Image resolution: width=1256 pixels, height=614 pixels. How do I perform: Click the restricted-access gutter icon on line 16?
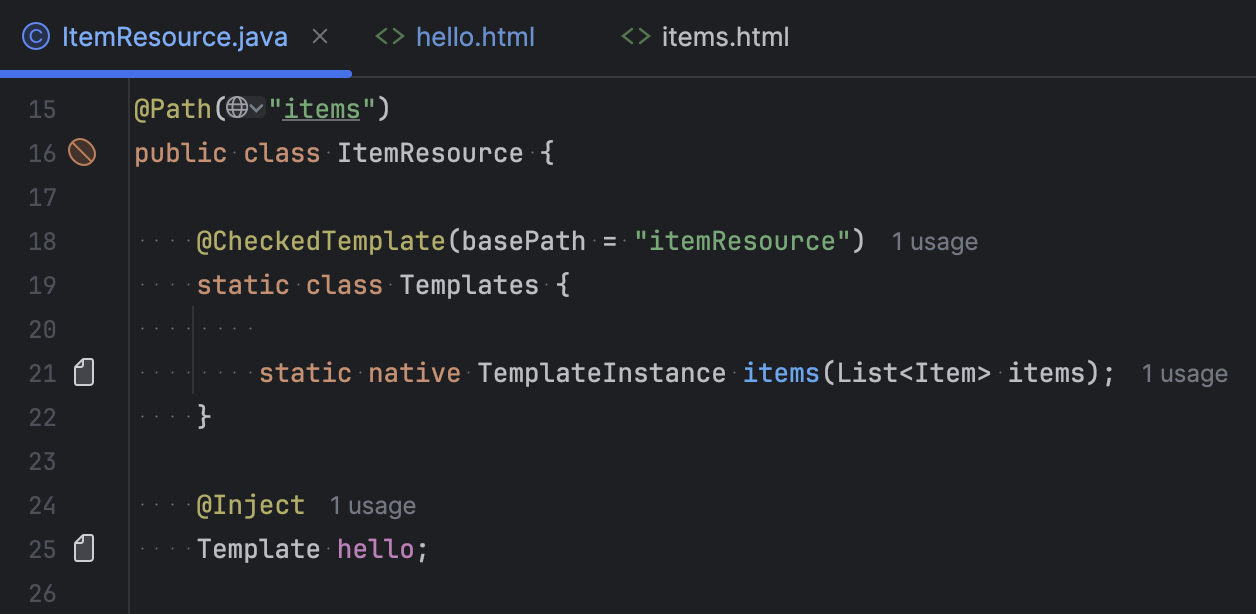point(84,153)
